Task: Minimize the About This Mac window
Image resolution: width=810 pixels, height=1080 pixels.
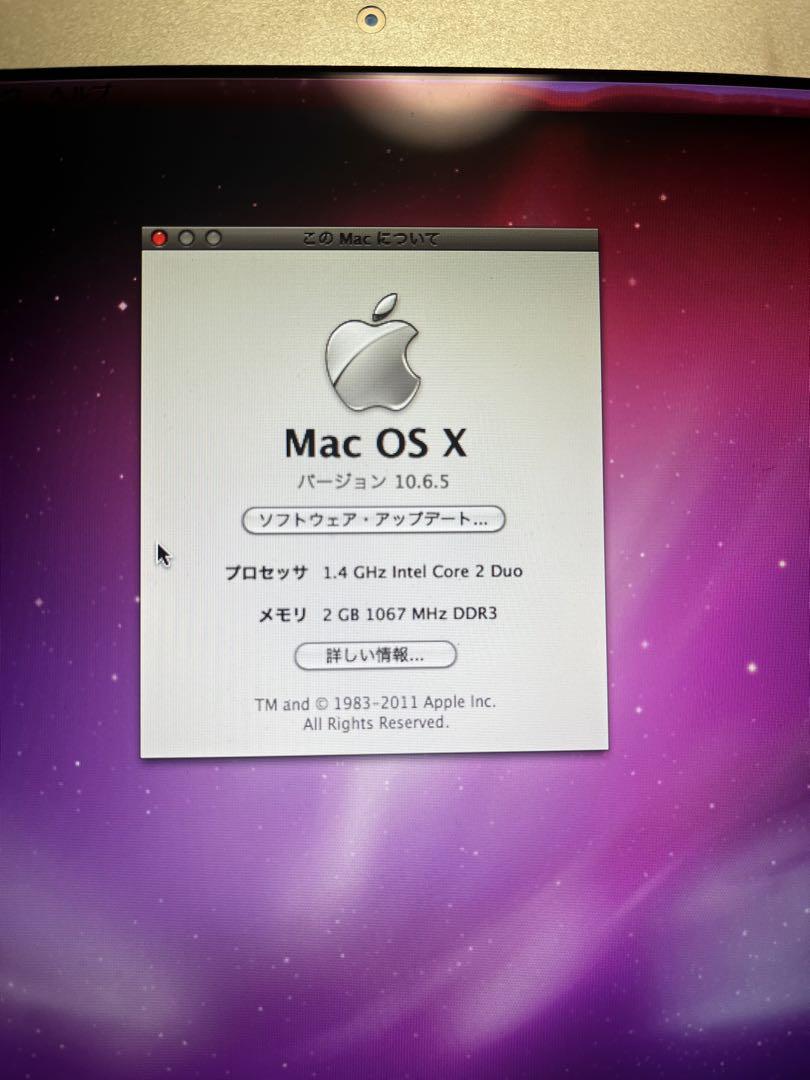Action: (186, 238)
